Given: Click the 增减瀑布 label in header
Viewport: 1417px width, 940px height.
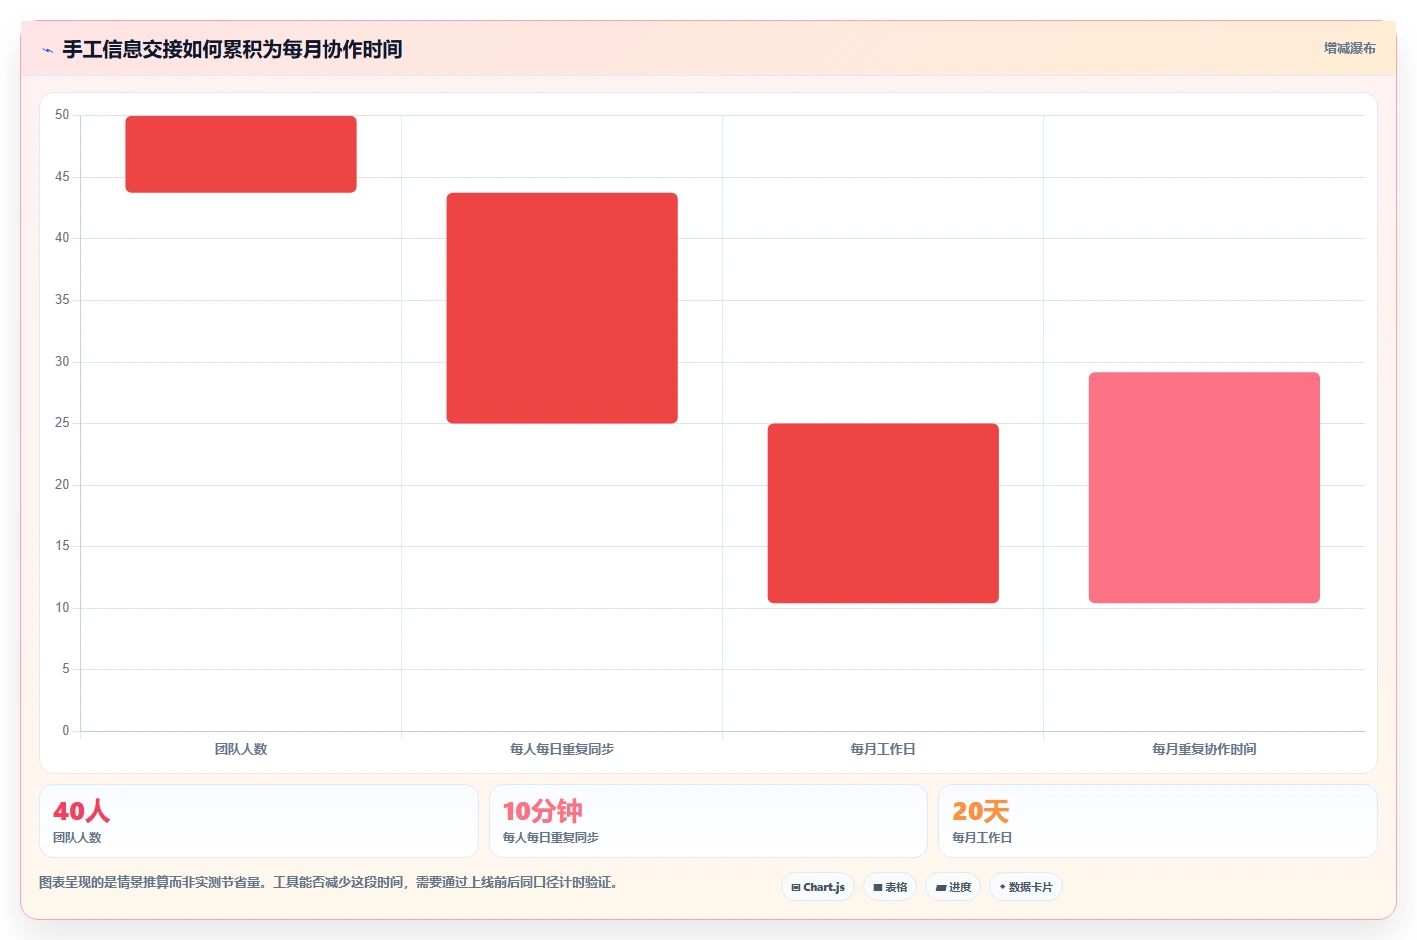Looking at the screenshot, I should 1349,48.
